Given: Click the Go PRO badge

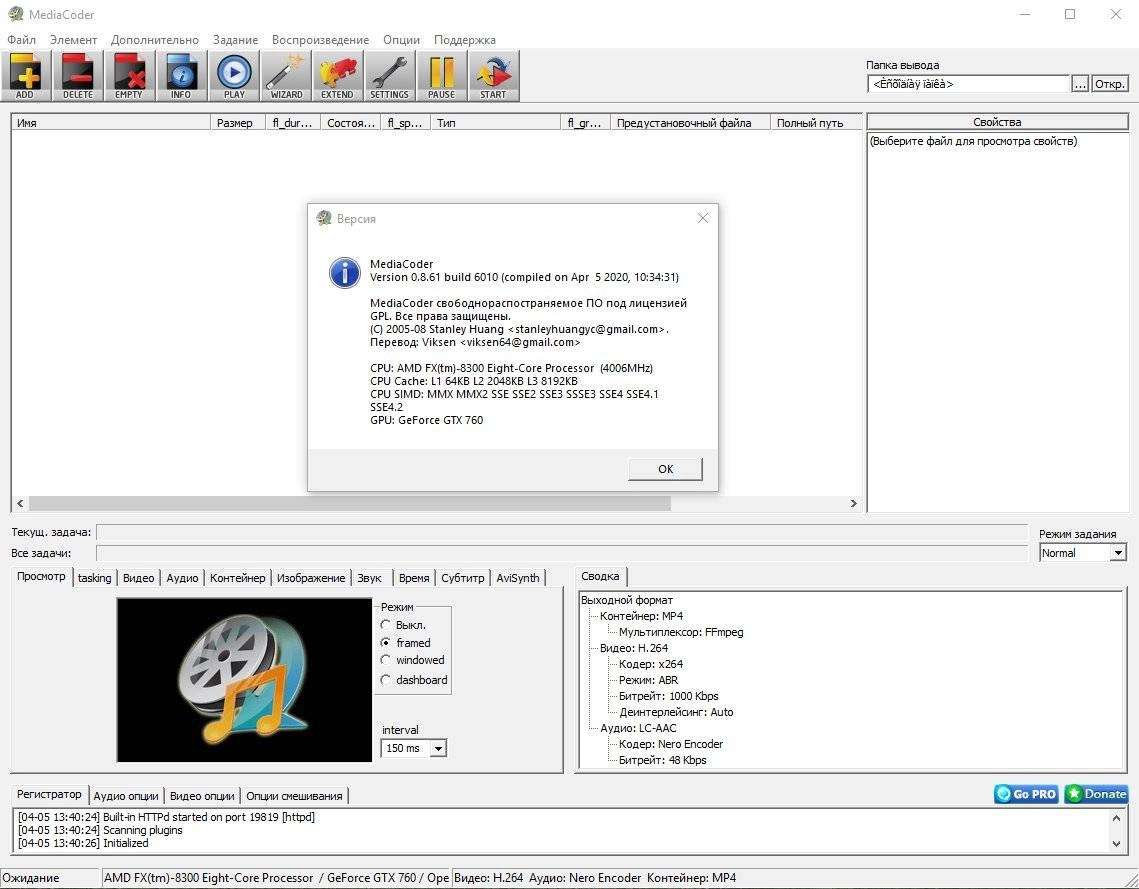Looking at the screenshot, I should coord(1026,794).
